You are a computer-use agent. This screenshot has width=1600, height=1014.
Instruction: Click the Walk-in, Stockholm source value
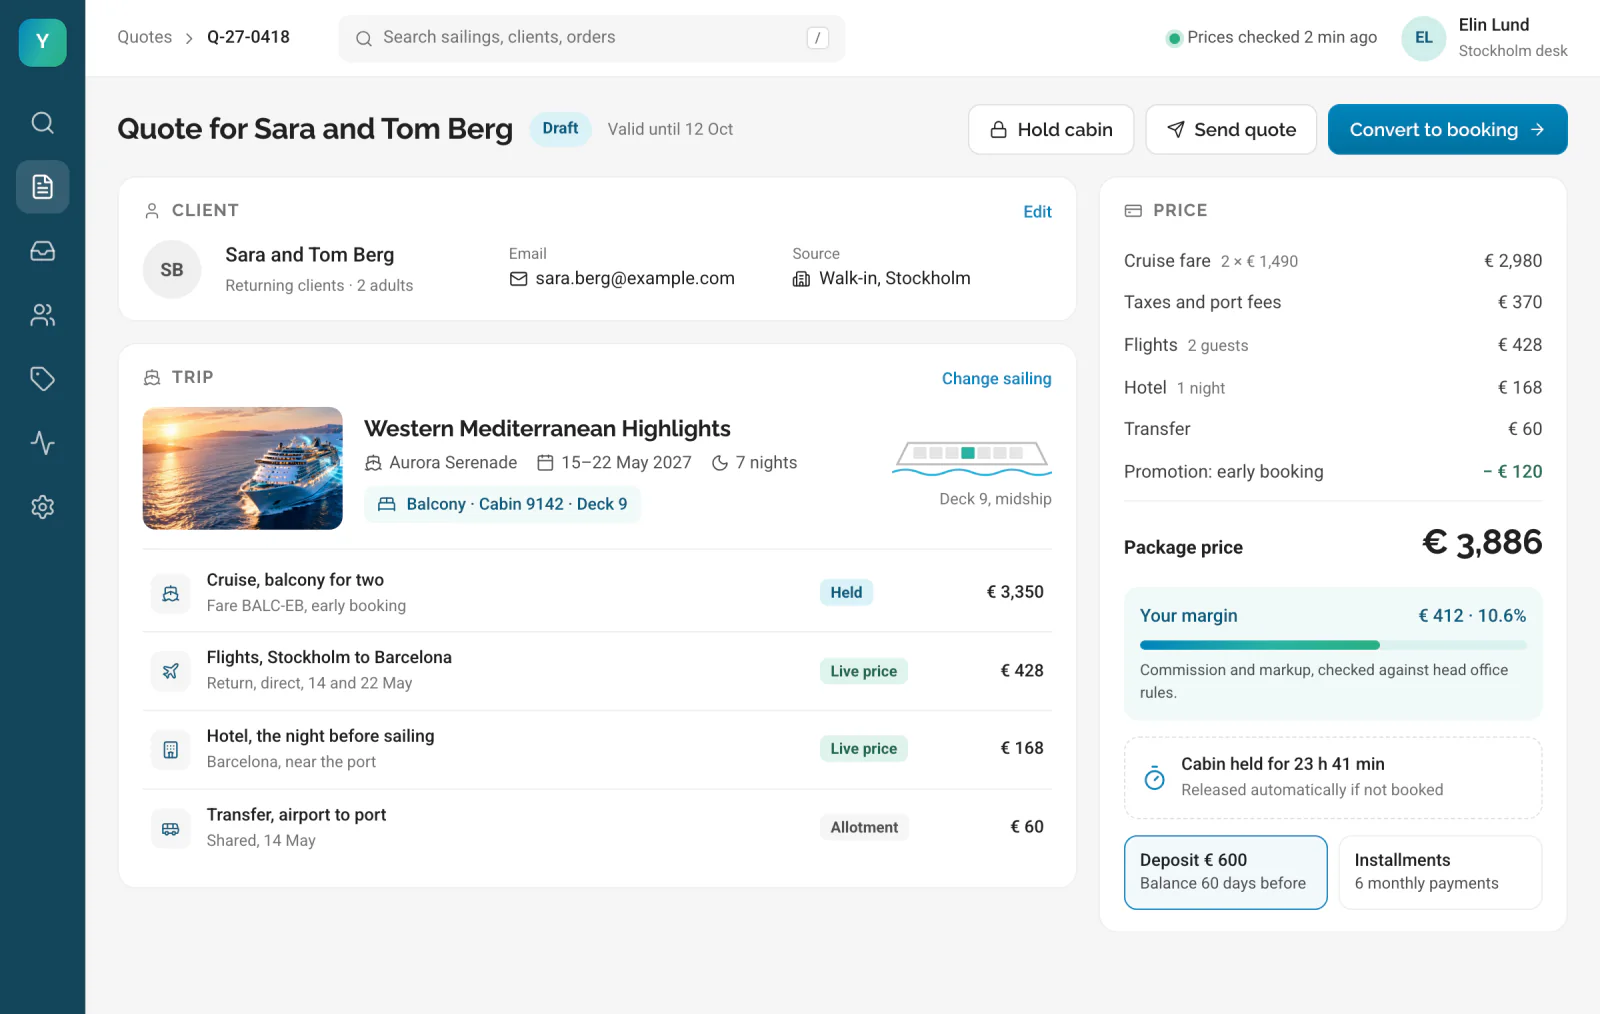click(894, 279)
